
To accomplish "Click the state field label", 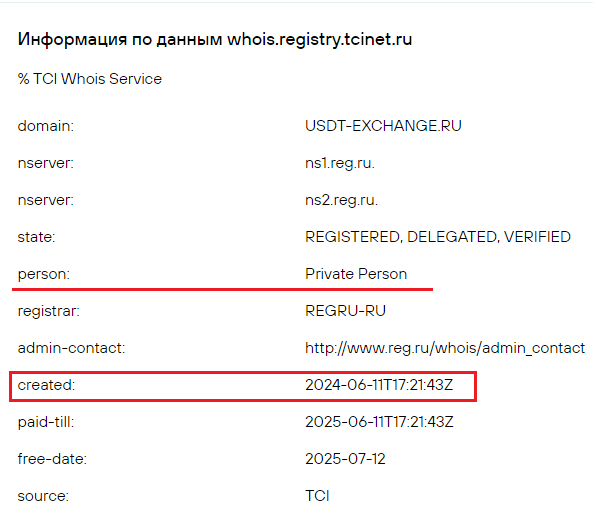I will (36, 237).
